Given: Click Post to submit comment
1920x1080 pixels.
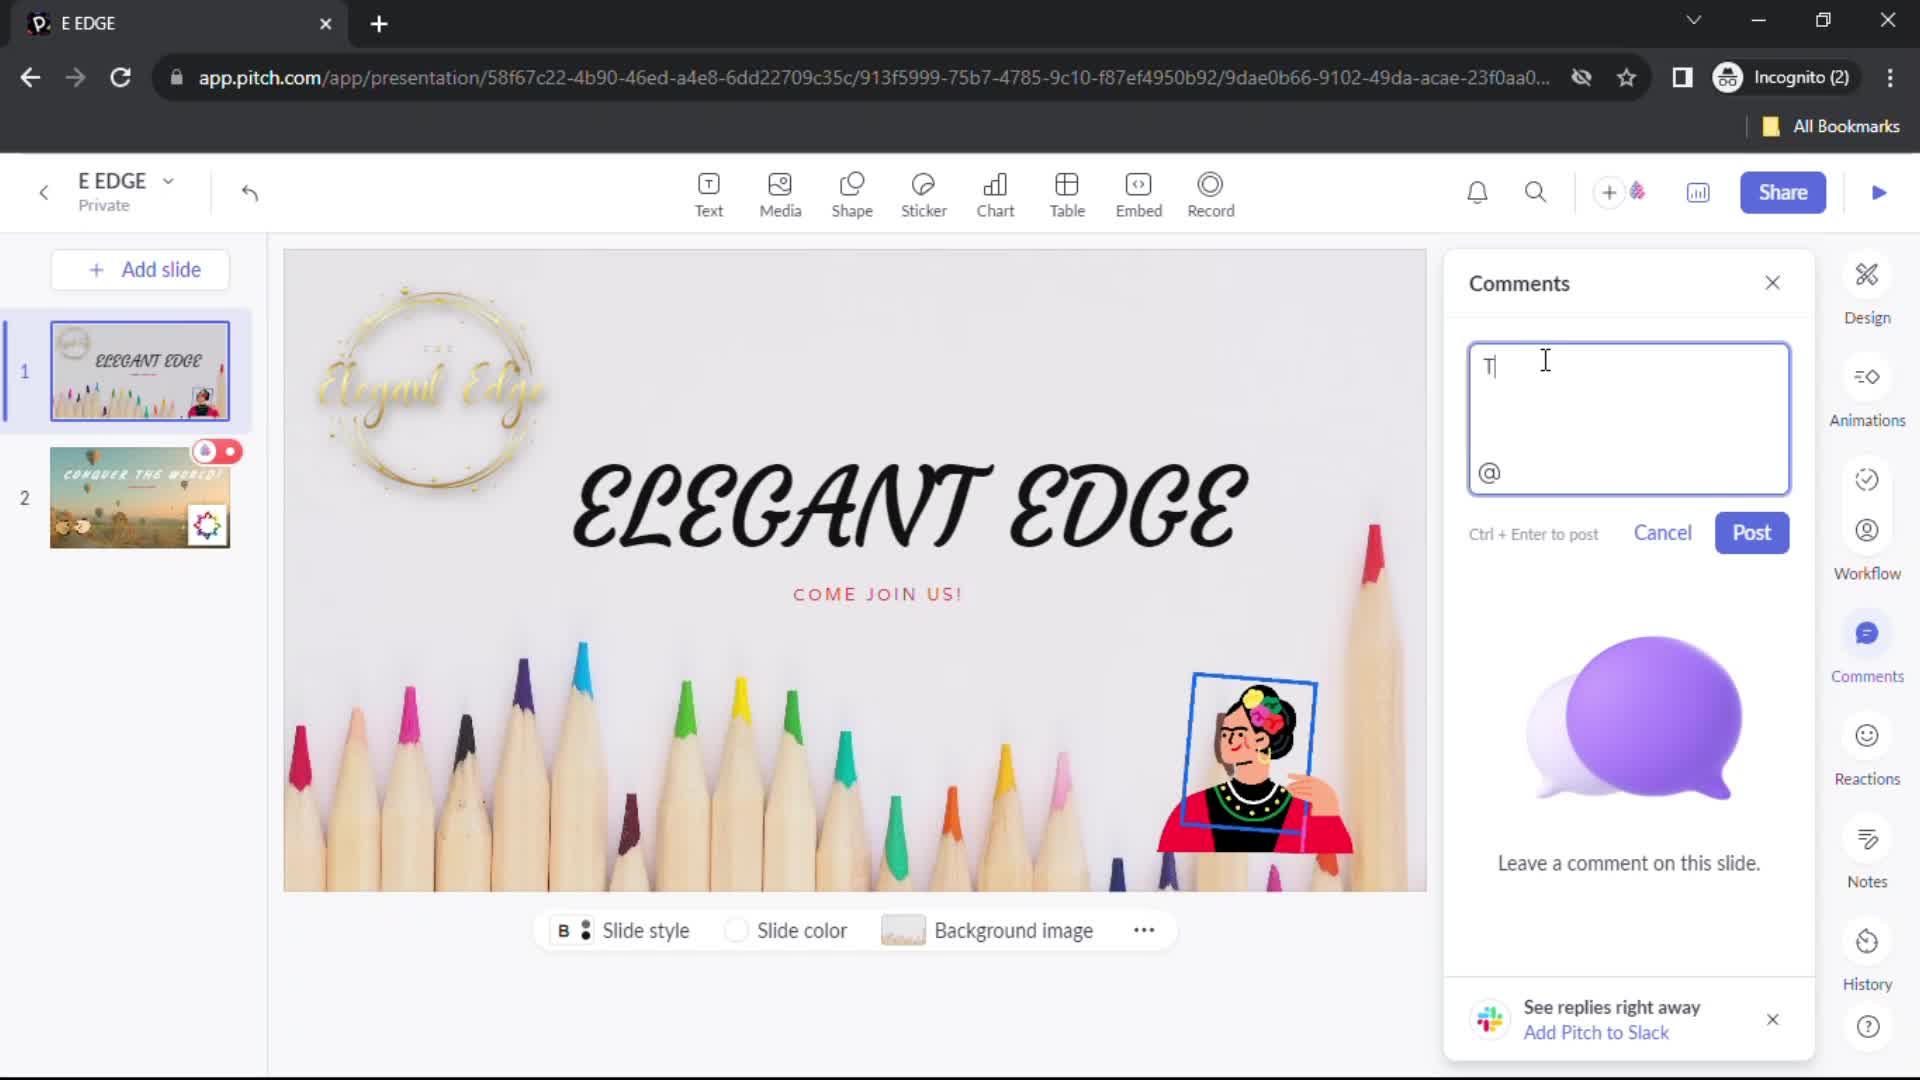Looking at the screenshot, I should click(x=1751, y=531).
